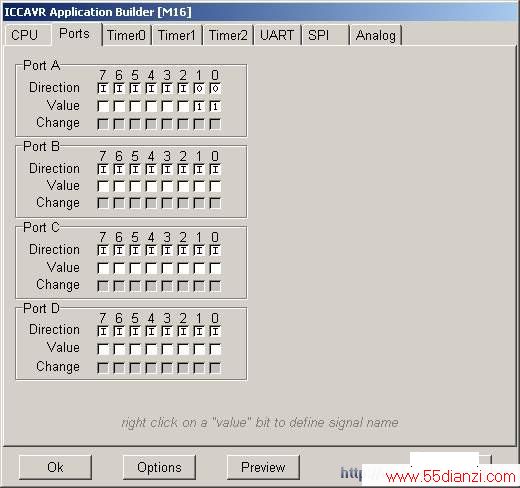This screenshot has width=520, height=488.
Task: Toggle Port C Direction bit 0
Action: [x=215, y=250]
